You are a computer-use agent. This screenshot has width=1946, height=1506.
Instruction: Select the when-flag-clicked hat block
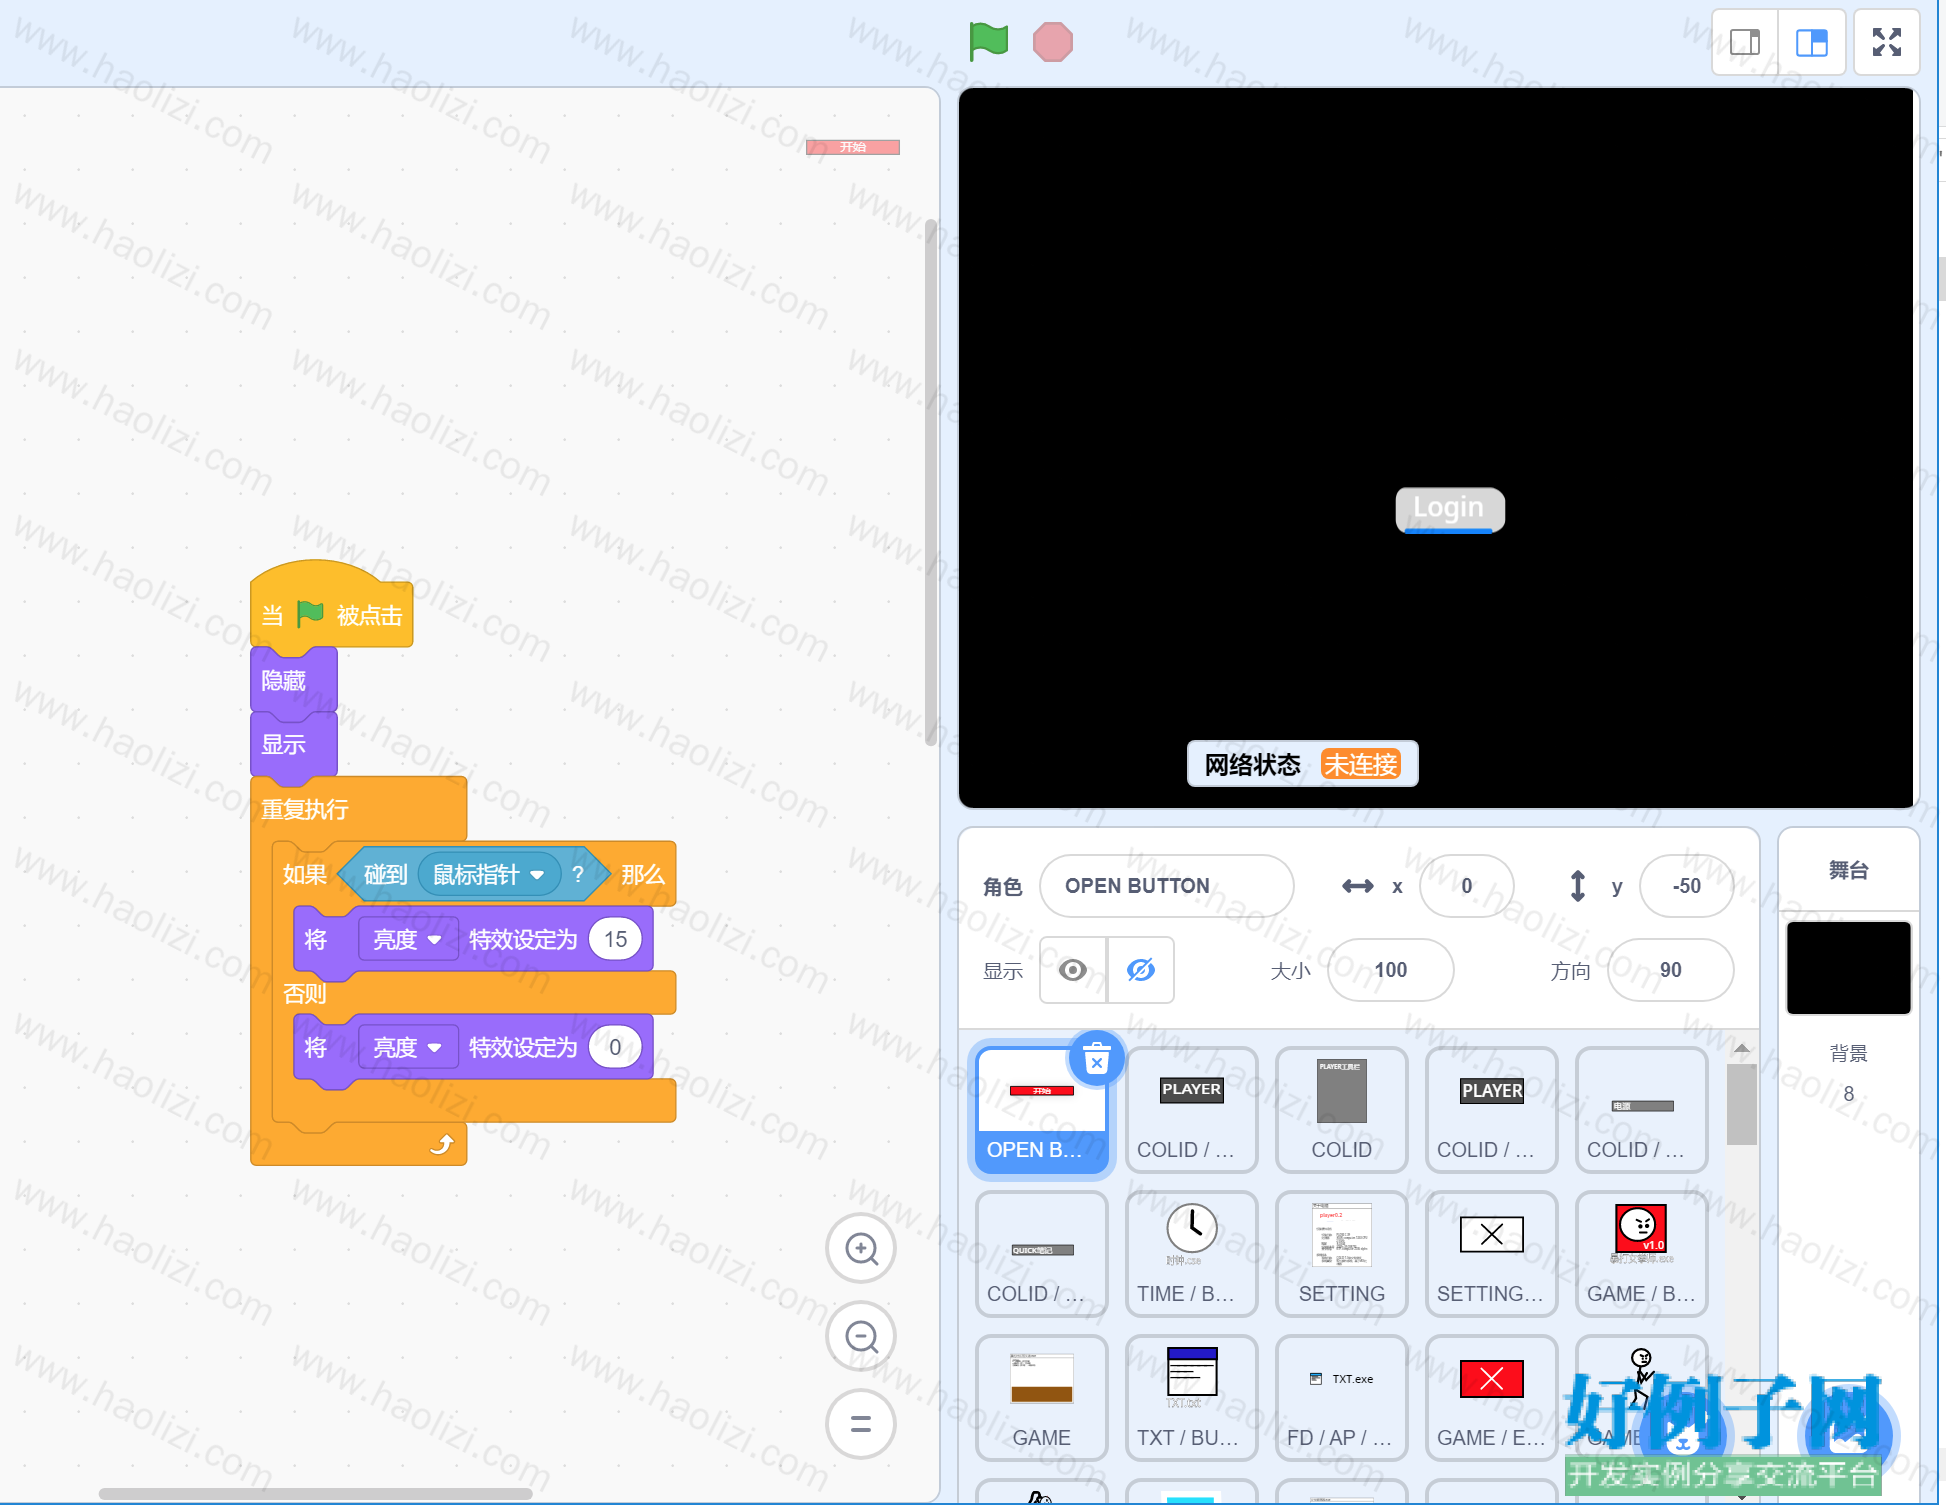click(331, 606)
